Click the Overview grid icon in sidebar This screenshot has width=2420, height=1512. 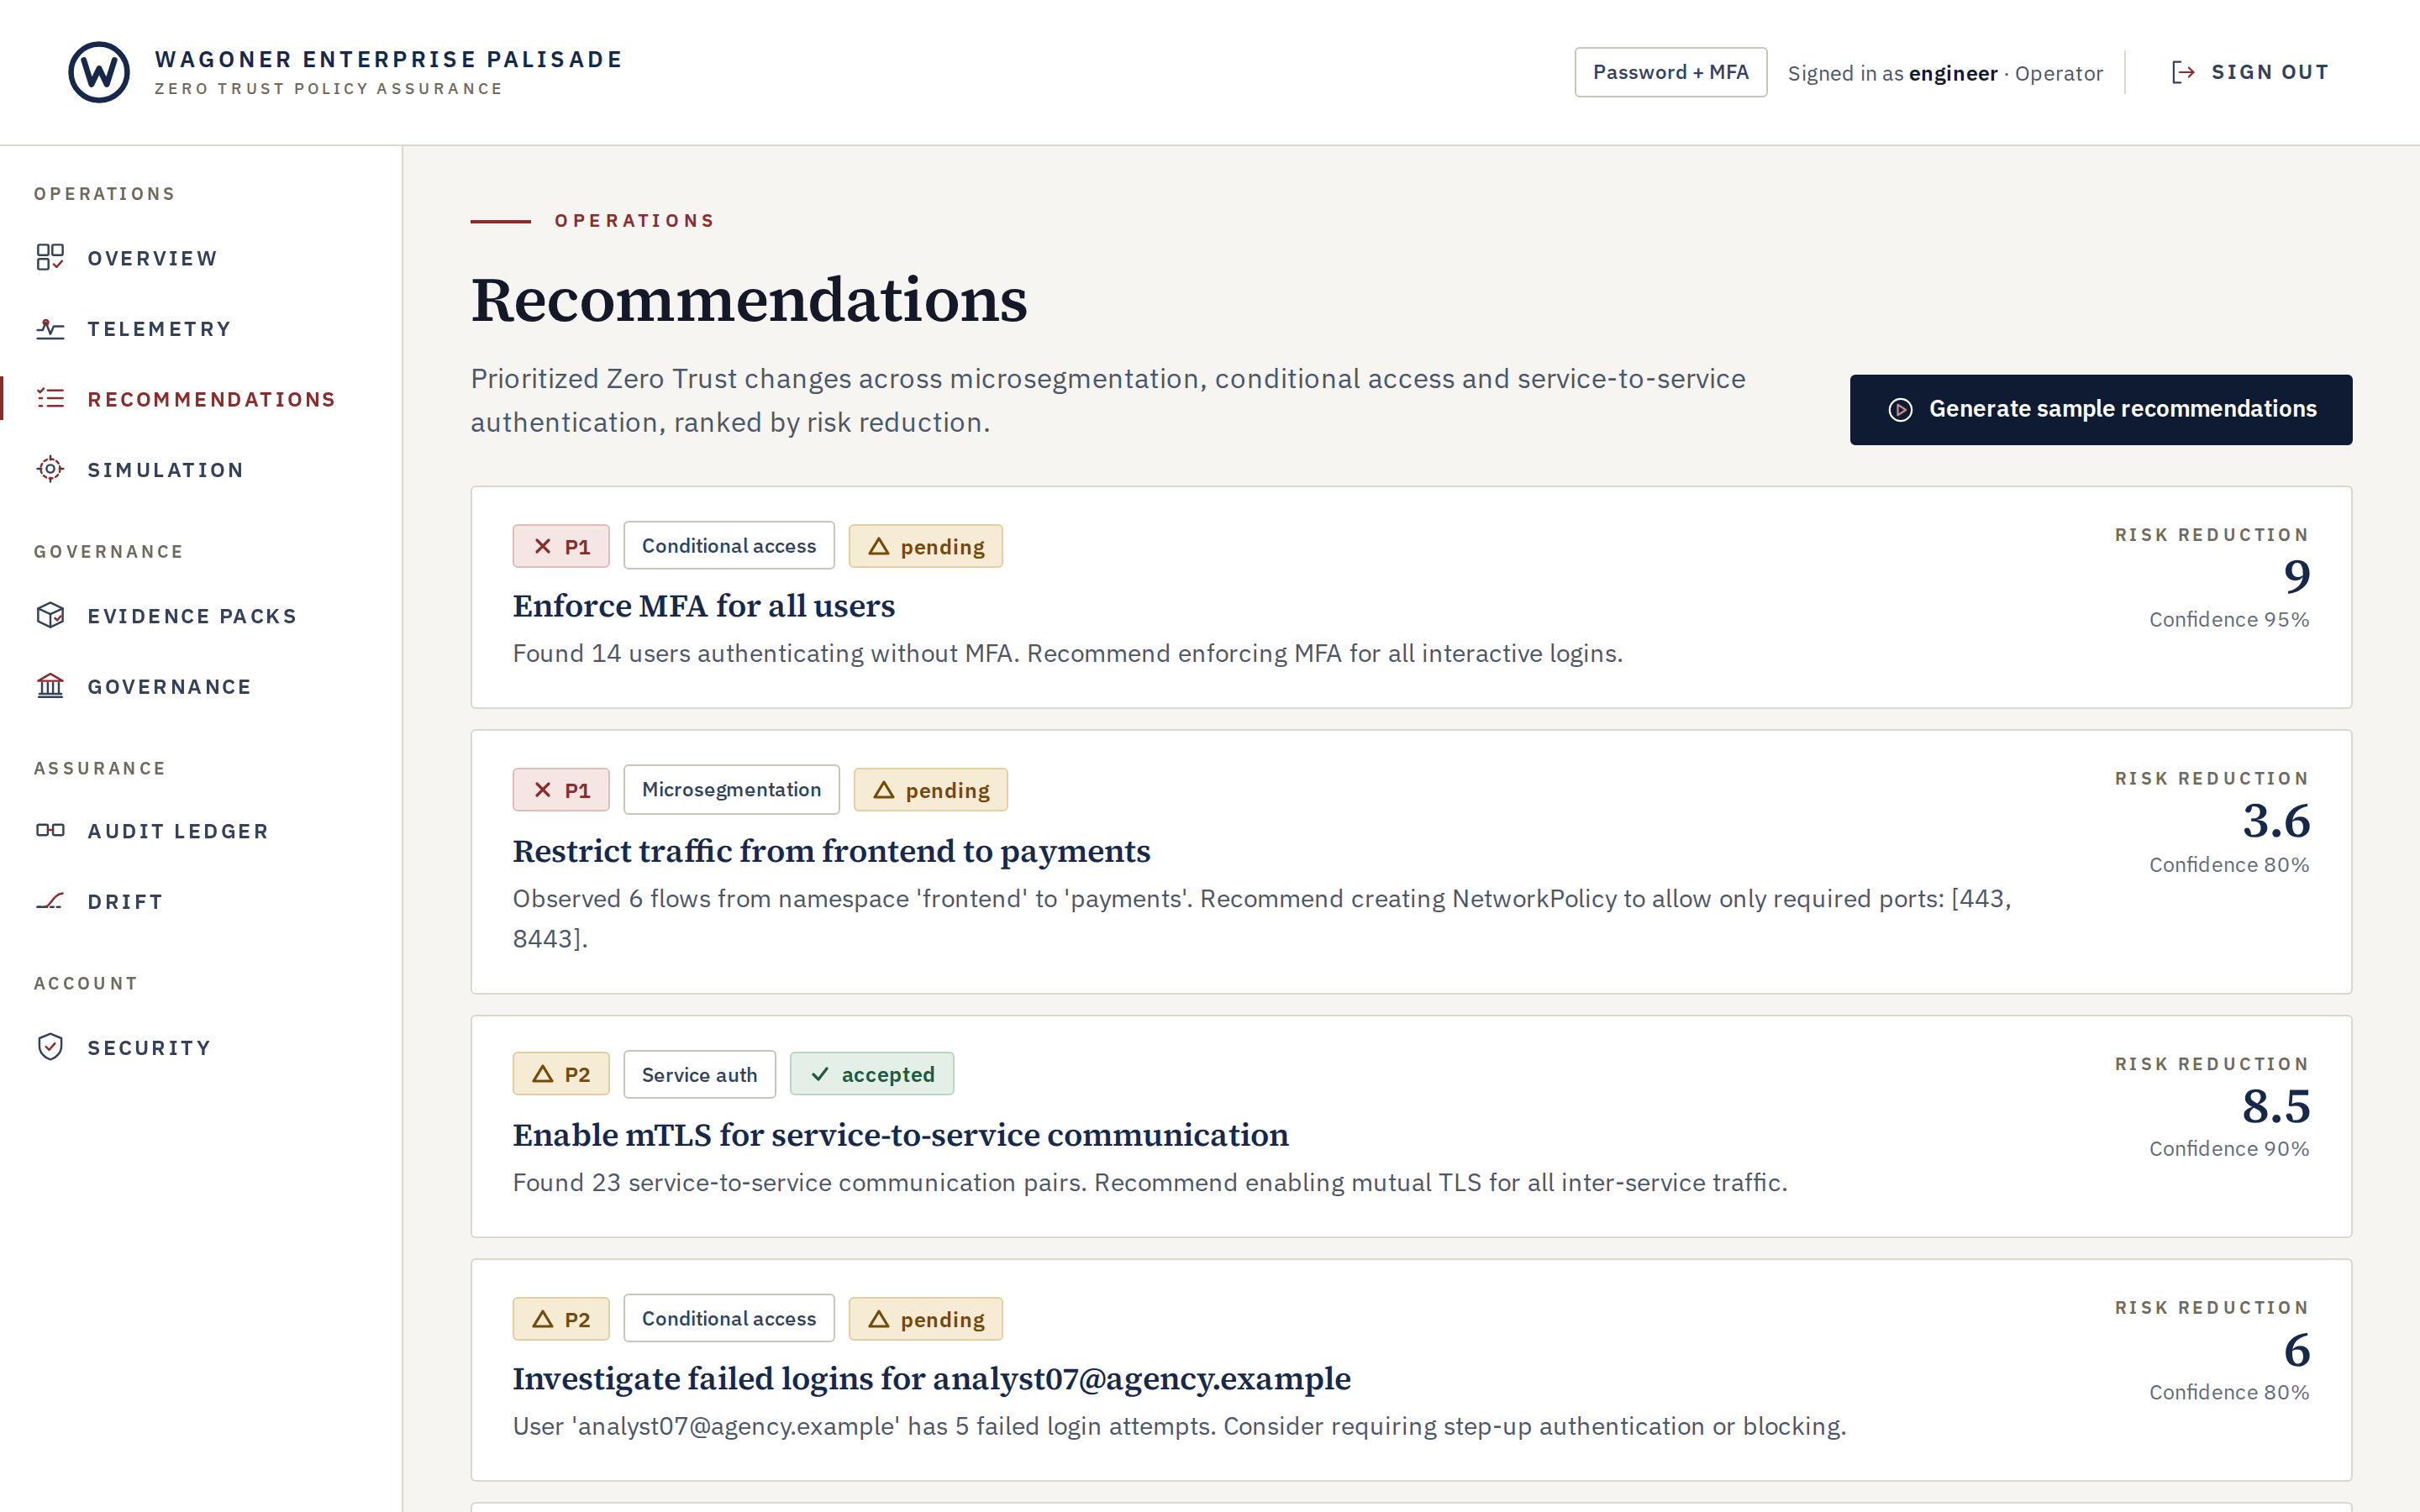50,258
